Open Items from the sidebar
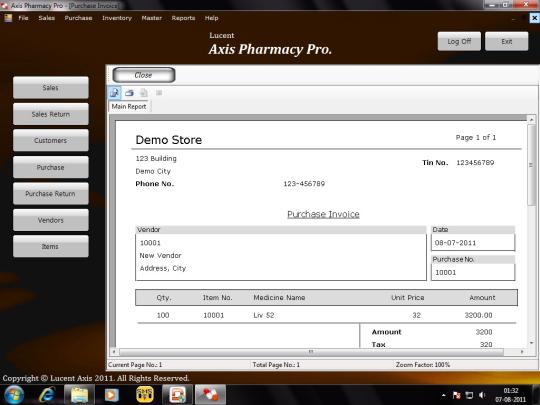This screenshot has height=405, width=540. pos(51,247)
